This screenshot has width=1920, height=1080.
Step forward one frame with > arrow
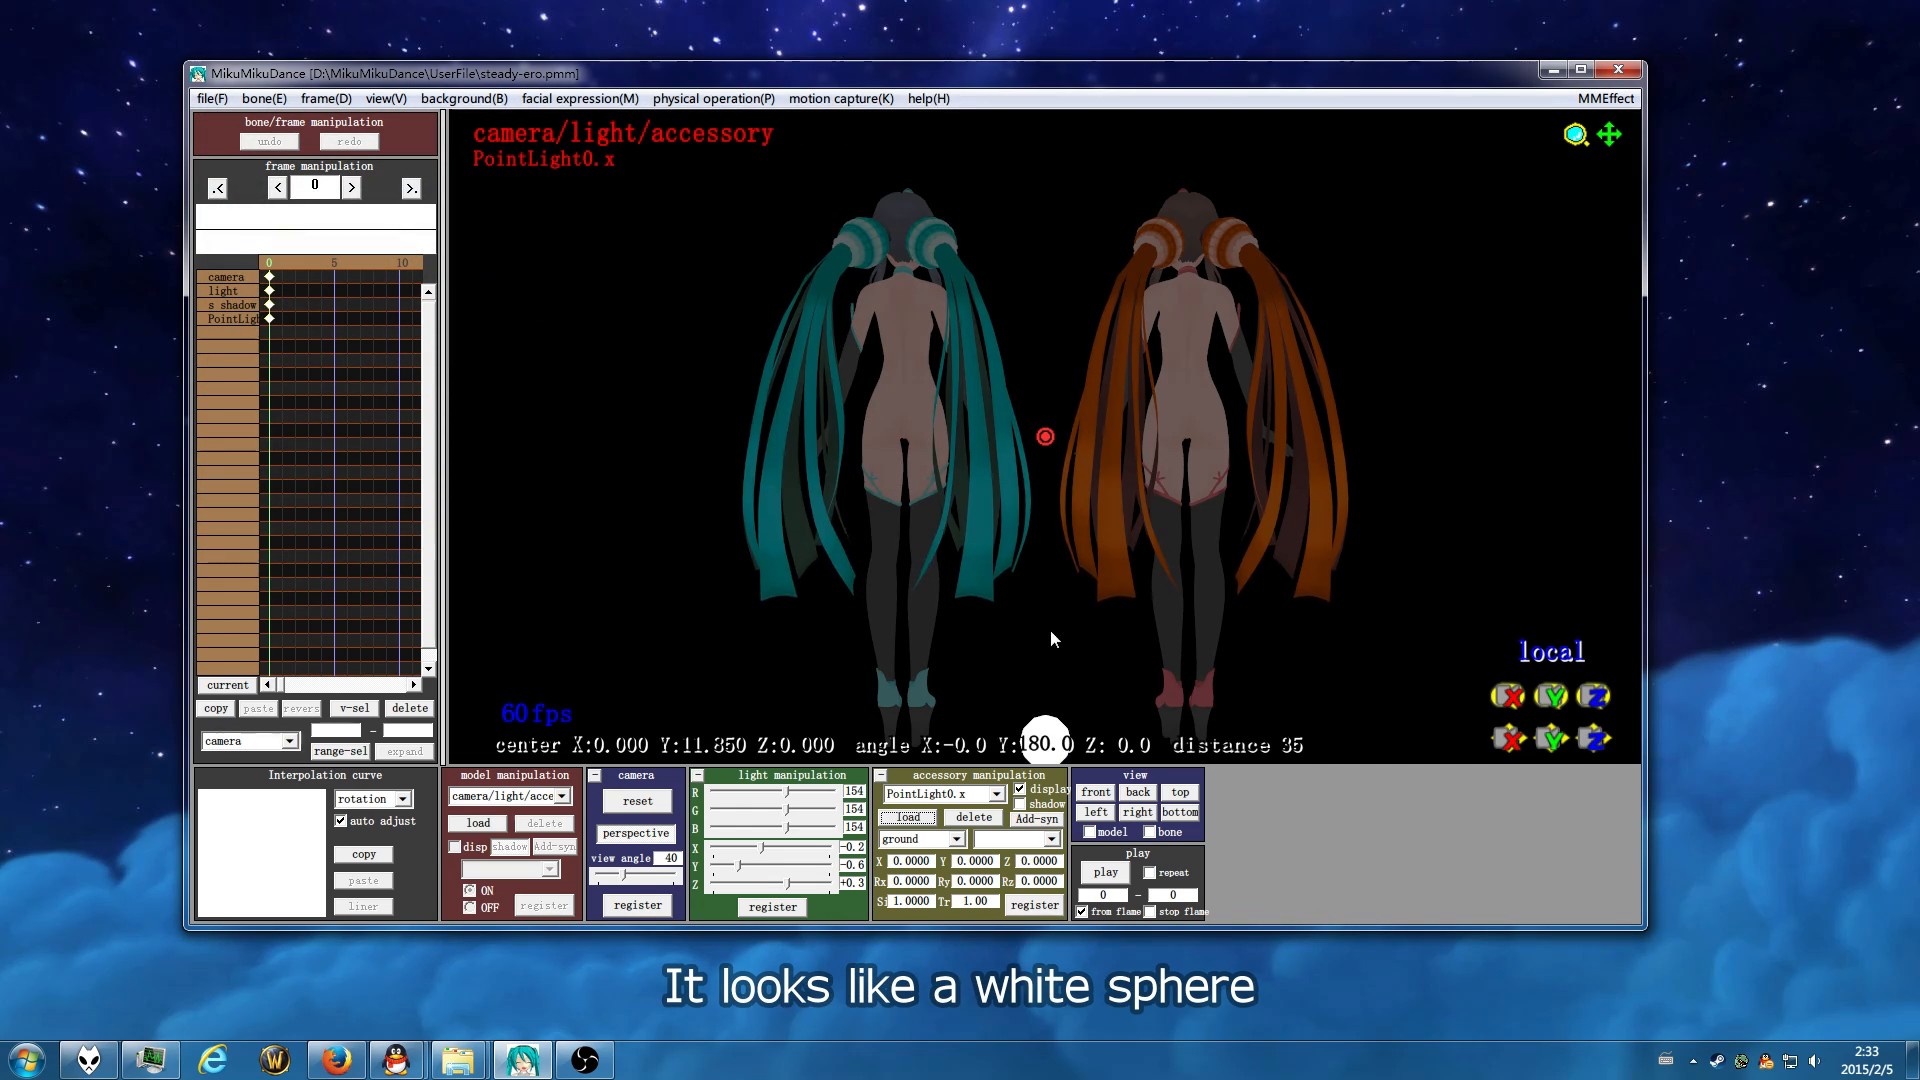[351, 188]
